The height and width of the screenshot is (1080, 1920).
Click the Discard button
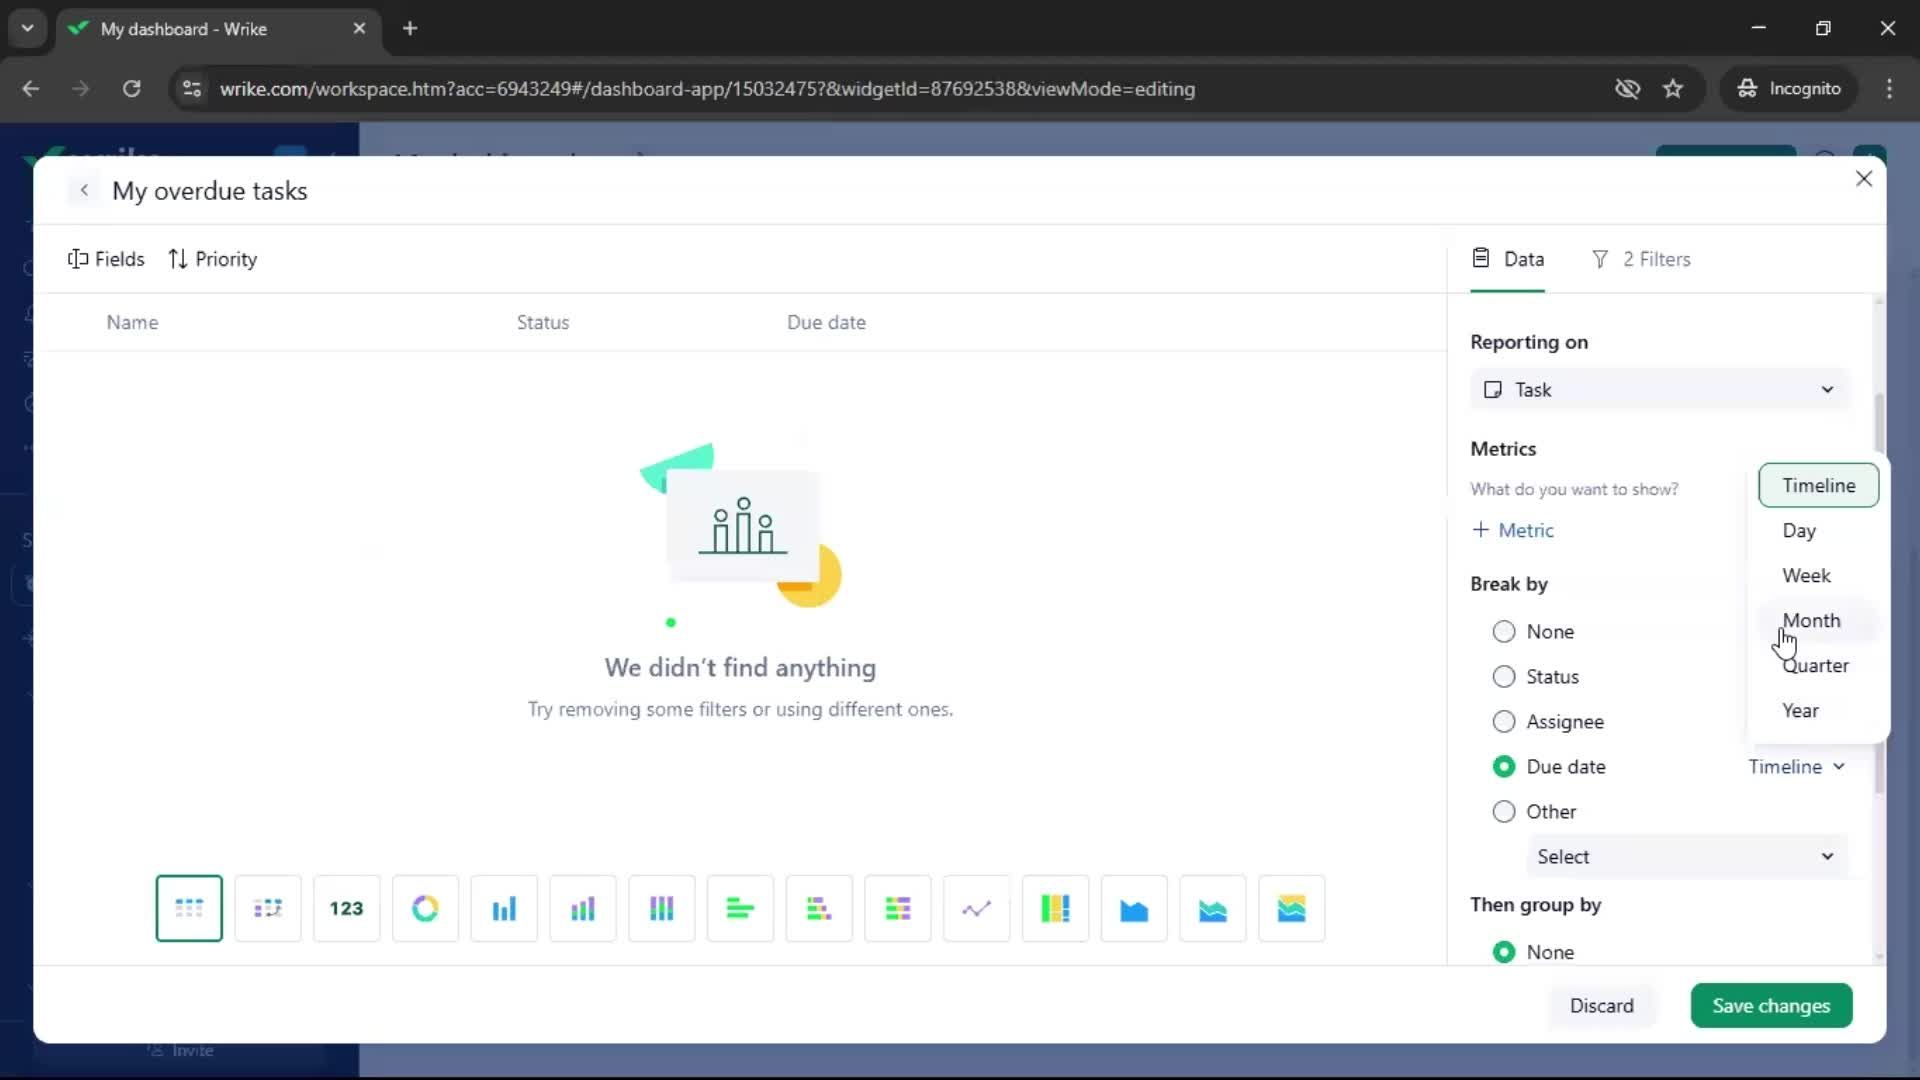coord(1601,1006)
